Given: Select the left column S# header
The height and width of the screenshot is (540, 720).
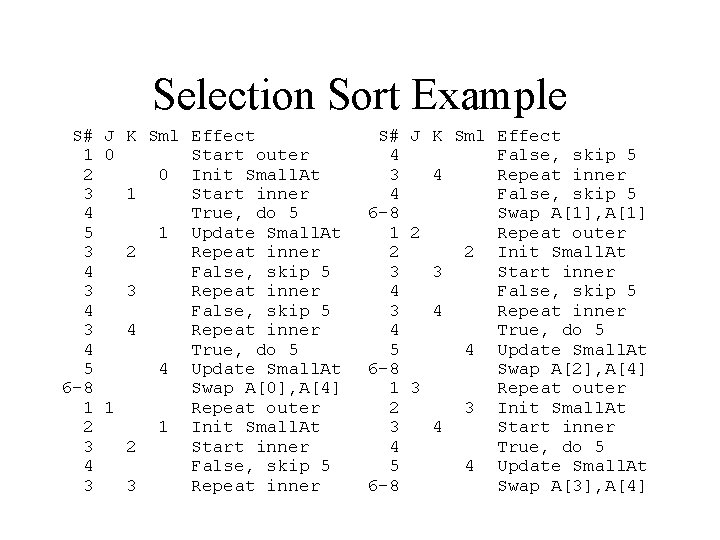Looking at the screenshot, I should [83, 136].
